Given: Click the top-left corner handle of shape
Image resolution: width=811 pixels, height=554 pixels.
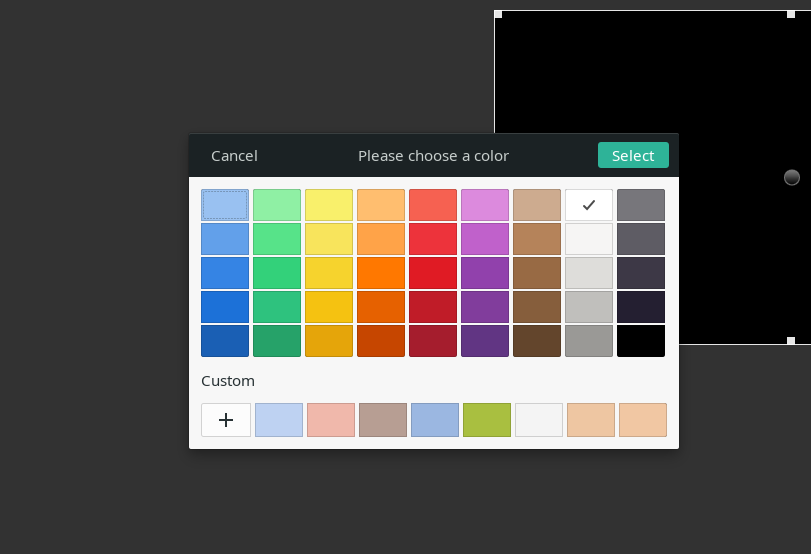Looking at the screenshot, I should (498, 14).
